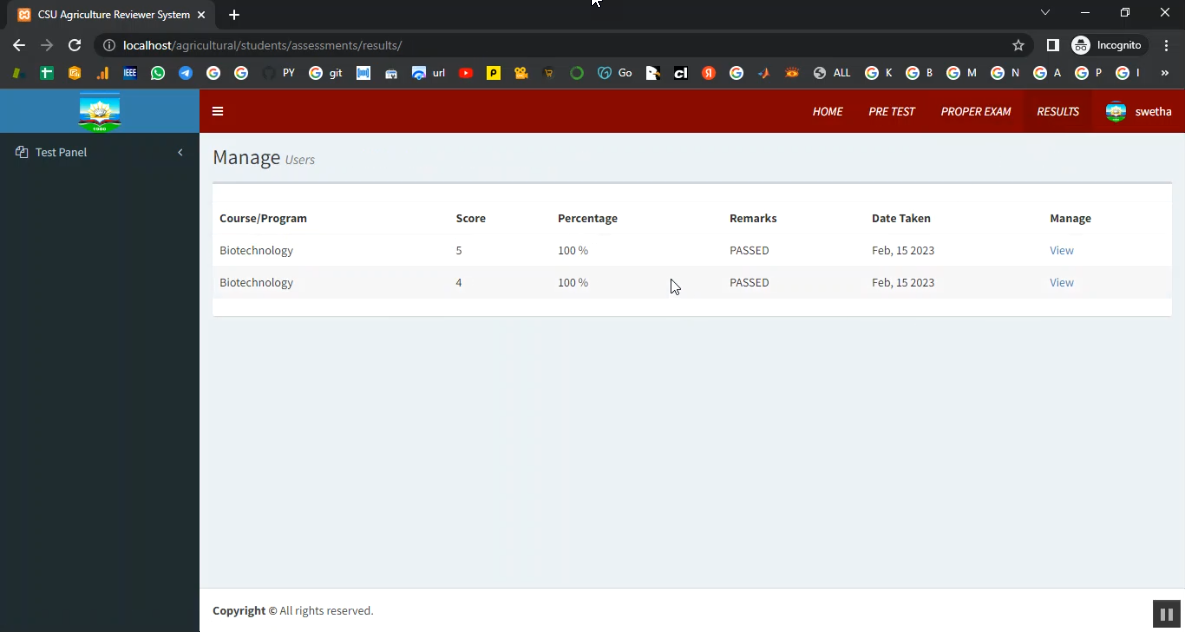
Task: Open the IEEE bookmark
Action: pos(129,73)
